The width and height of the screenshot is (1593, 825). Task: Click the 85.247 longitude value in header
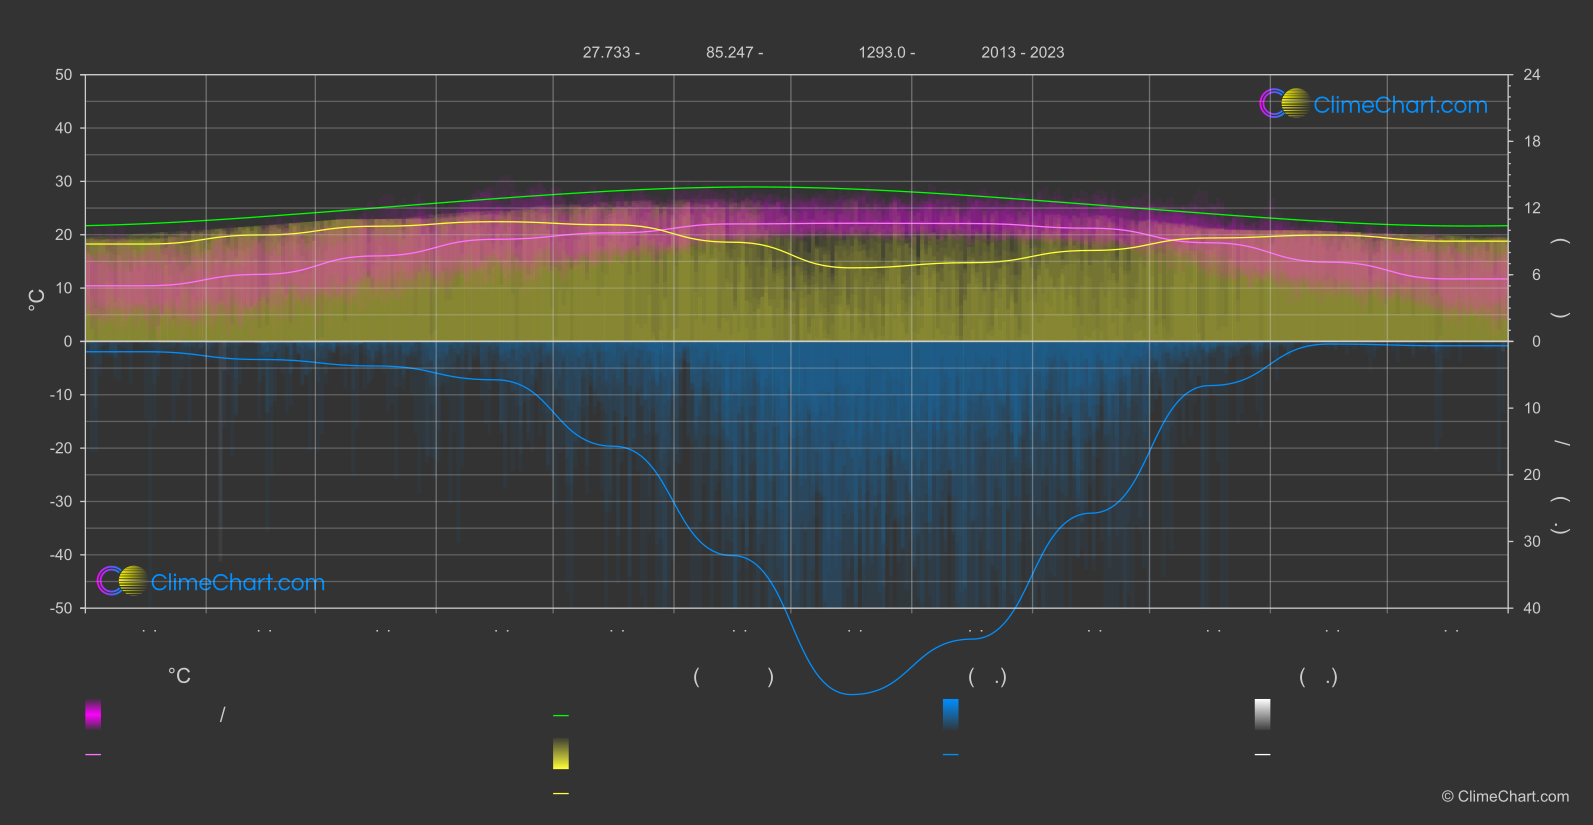[x=729, y=52]
